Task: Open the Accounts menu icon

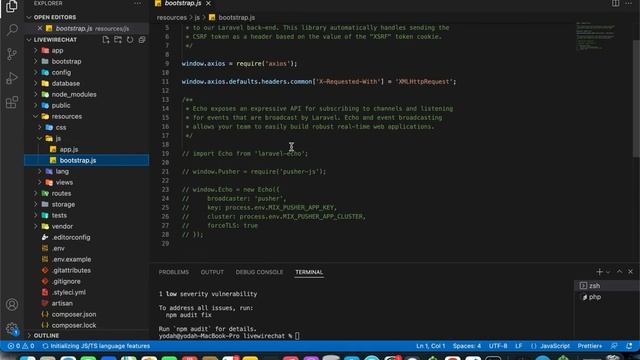Action: [x=12, y=304]
